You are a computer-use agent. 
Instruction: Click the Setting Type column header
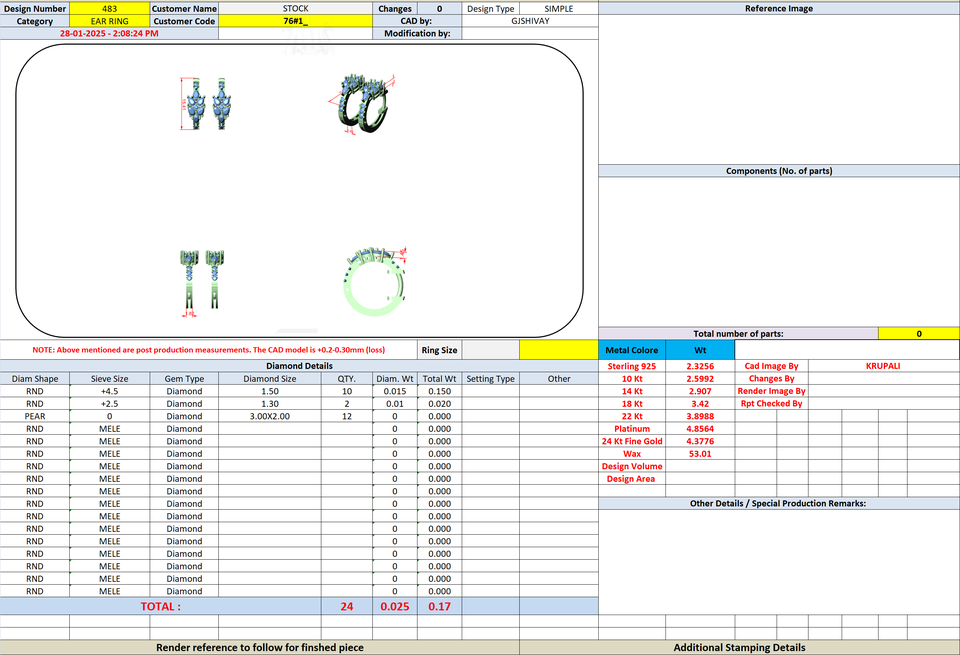(x=490, y=379)
